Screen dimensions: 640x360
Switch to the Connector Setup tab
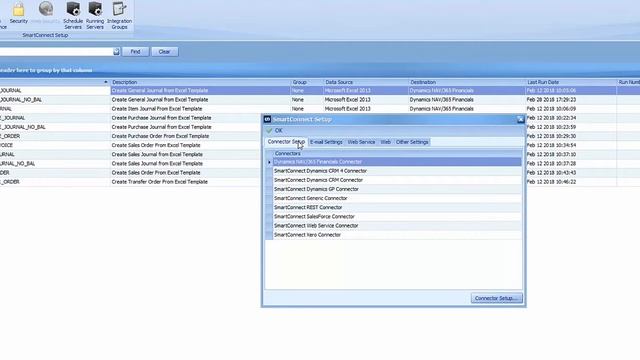tap(286, 142)
